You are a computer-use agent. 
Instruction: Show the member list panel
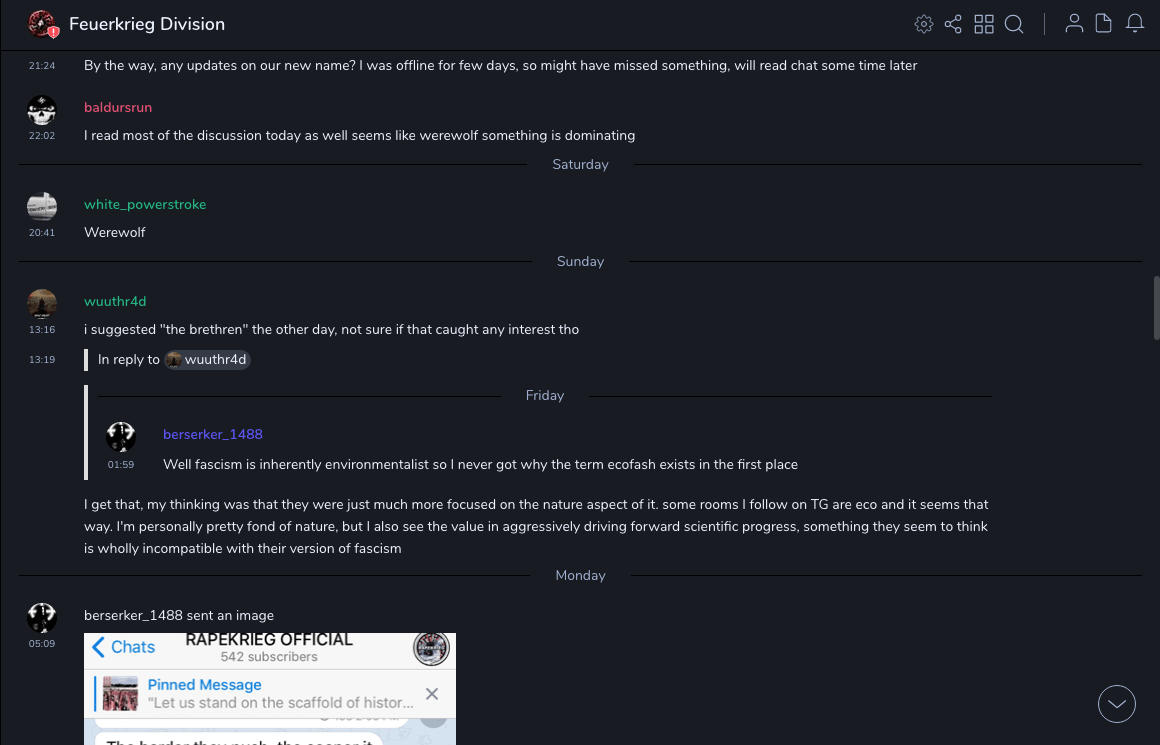point(1074,24)
